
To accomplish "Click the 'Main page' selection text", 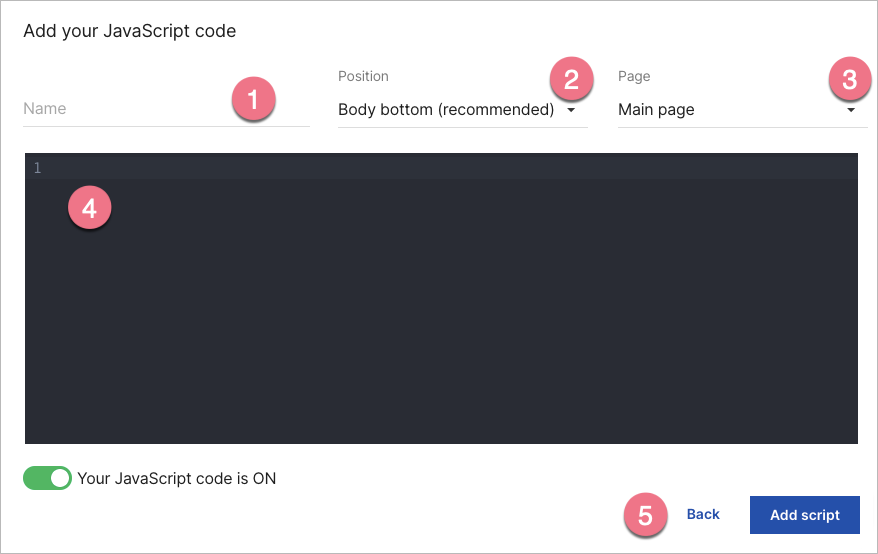I will coord(656,110).
